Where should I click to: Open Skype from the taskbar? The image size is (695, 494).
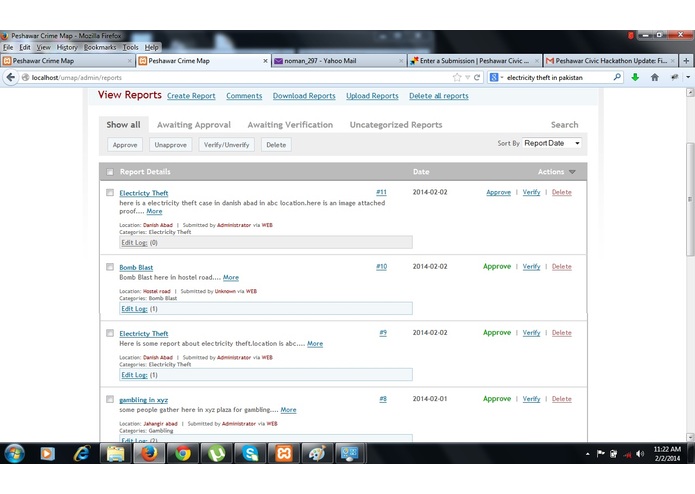point(250,453)
